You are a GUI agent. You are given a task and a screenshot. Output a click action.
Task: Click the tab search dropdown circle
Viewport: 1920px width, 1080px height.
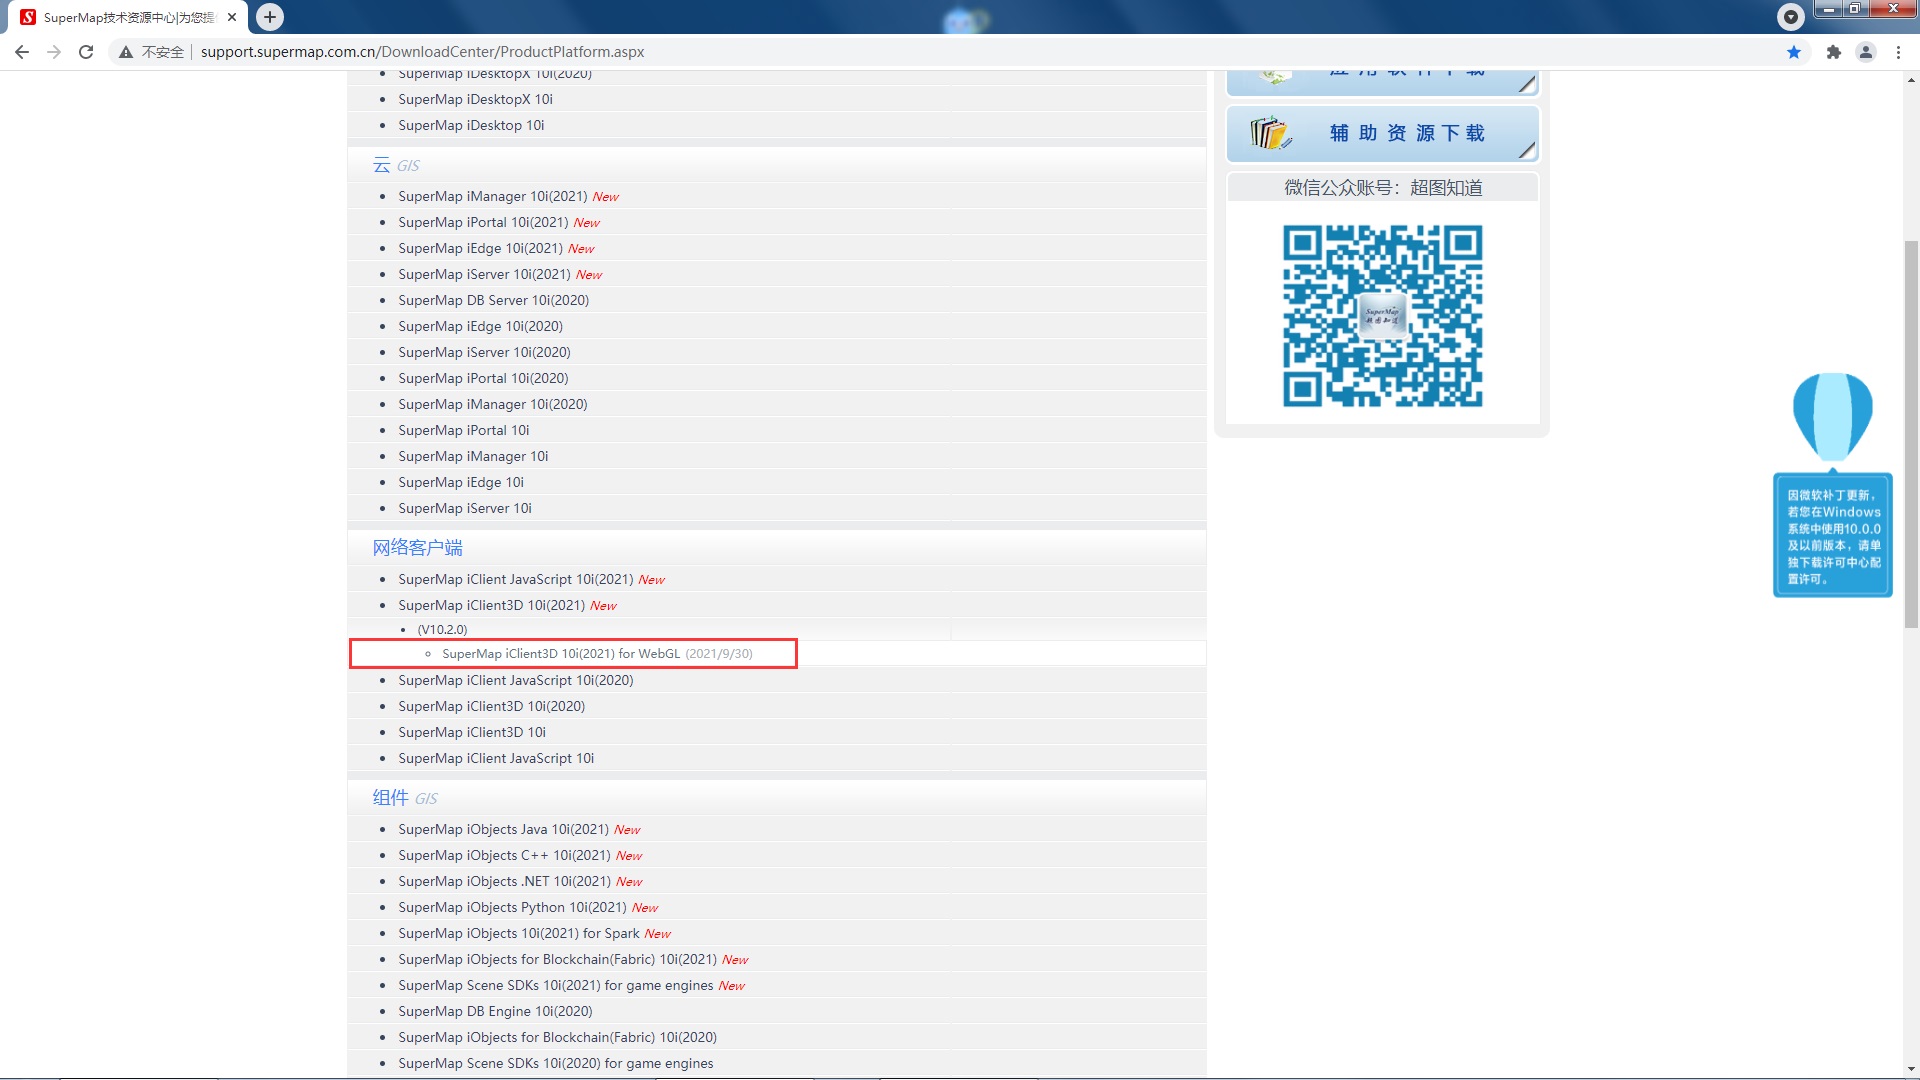[1791, 16]
